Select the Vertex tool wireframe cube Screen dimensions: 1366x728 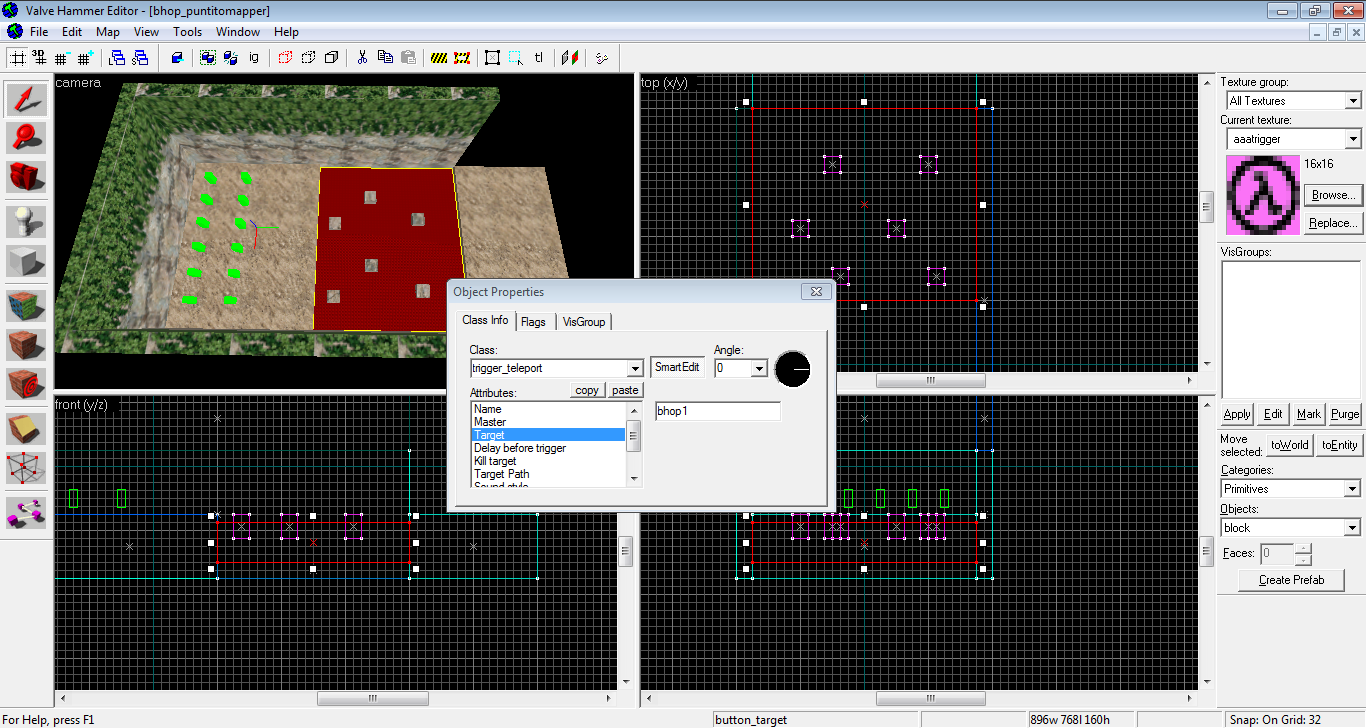27,468
